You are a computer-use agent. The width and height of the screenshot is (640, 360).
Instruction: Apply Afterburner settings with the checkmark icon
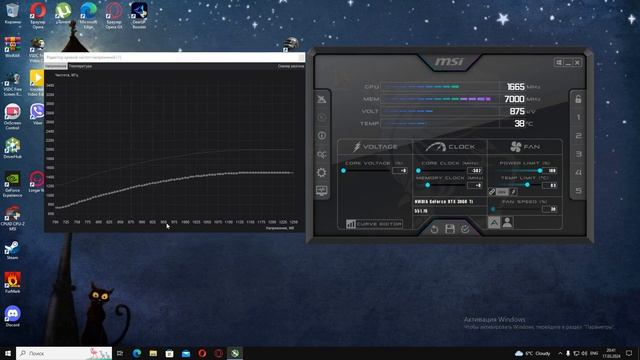click(465, 229)
